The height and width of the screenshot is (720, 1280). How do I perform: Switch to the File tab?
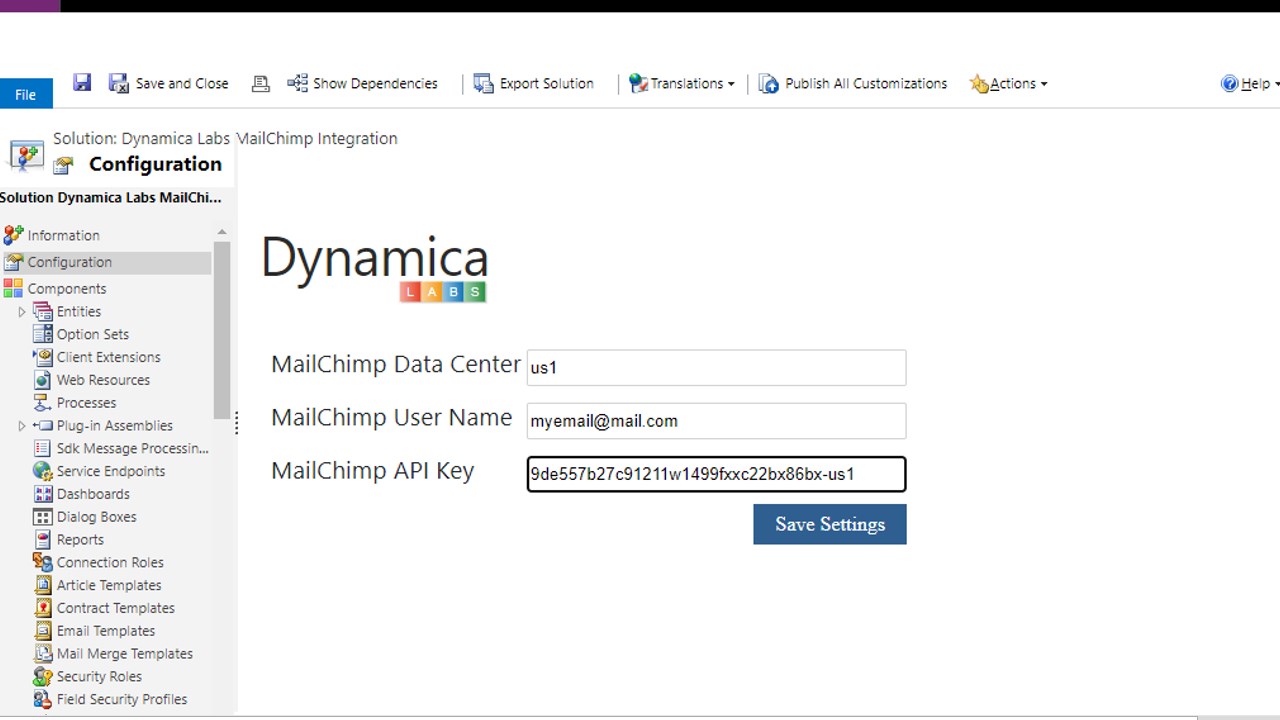(x=25, y=93)
